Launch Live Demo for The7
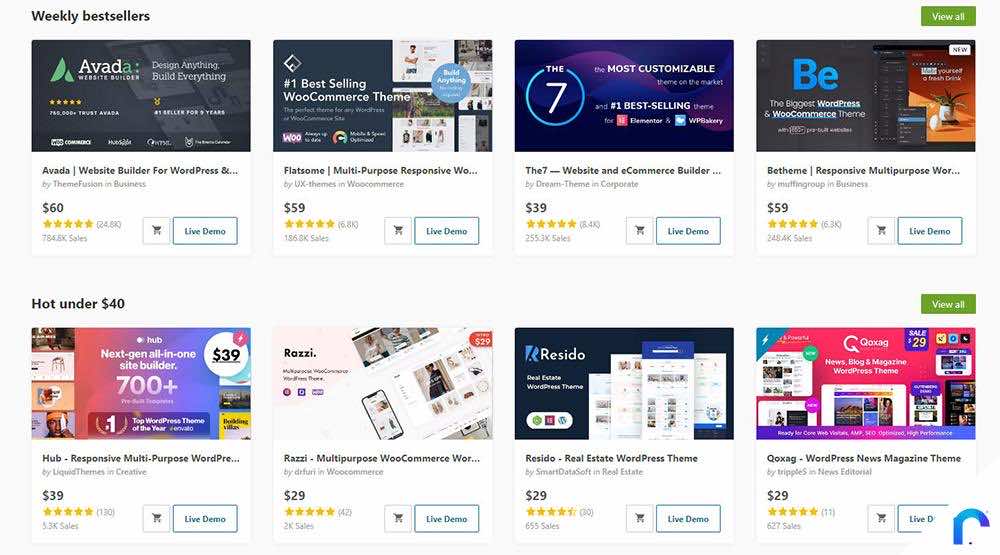The image size is (1000, 555). click(688, 231)
